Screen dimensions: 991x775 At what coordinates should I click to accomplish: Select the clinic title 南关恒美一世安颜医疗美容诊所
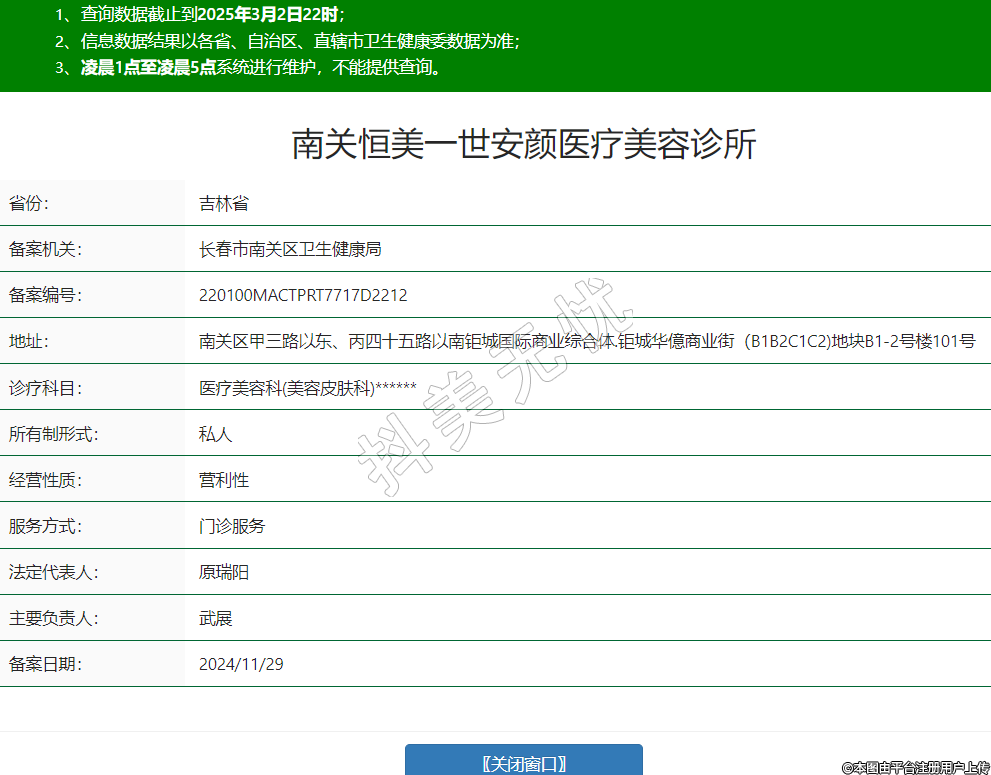(x=523, y=145)
